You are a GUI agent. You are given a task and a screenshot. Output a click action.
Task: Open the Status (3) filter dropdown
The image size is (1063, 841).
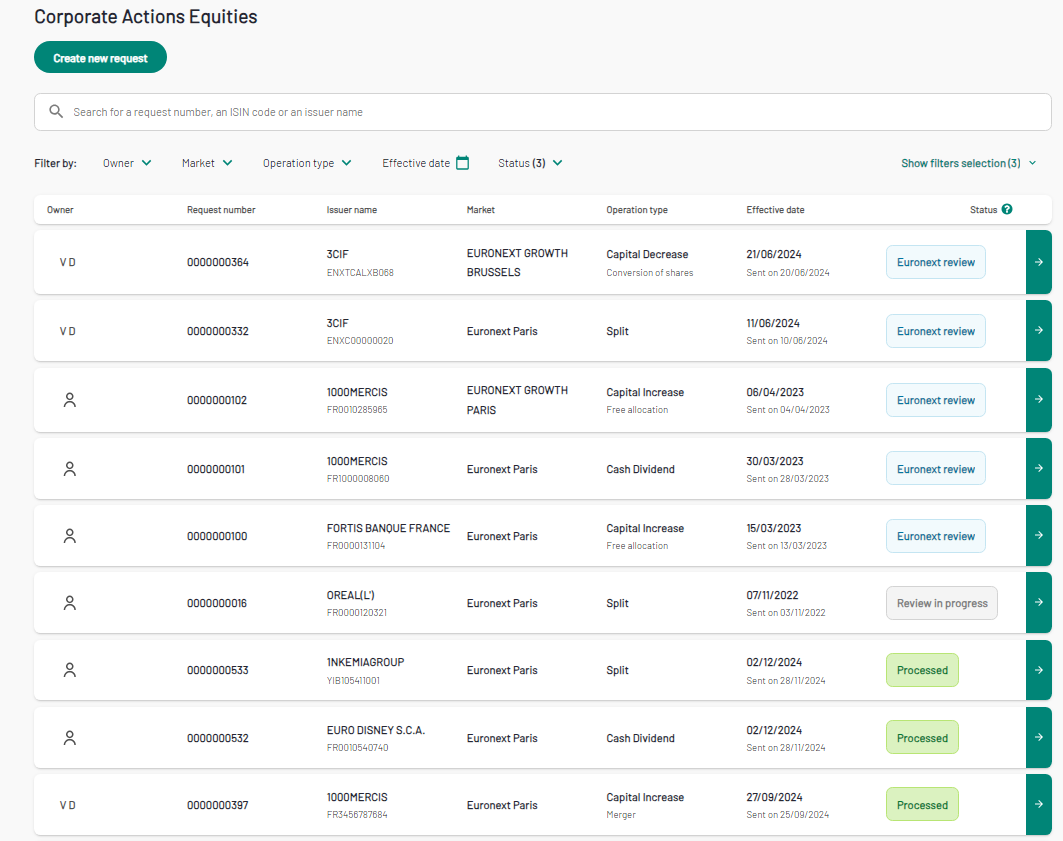[530, 163]
